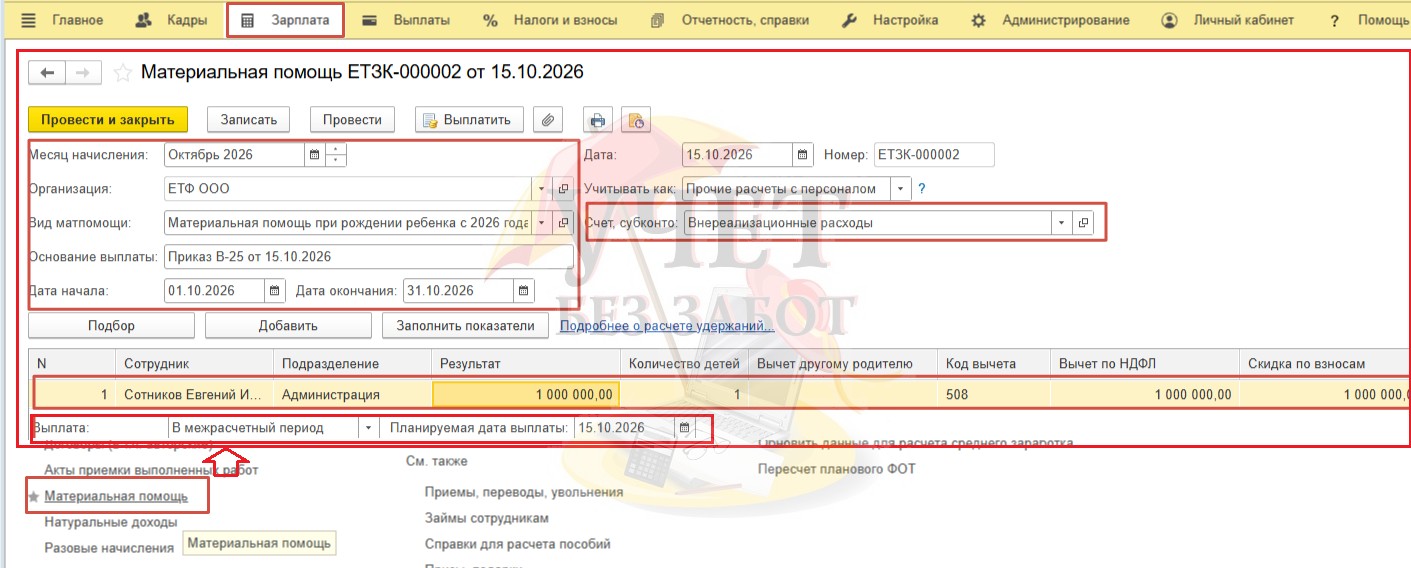Image resolution: width=1411 pixels, height=568 pixels.
Task: Open the Налоги и взносы section
Action: (x=550, y=20)
